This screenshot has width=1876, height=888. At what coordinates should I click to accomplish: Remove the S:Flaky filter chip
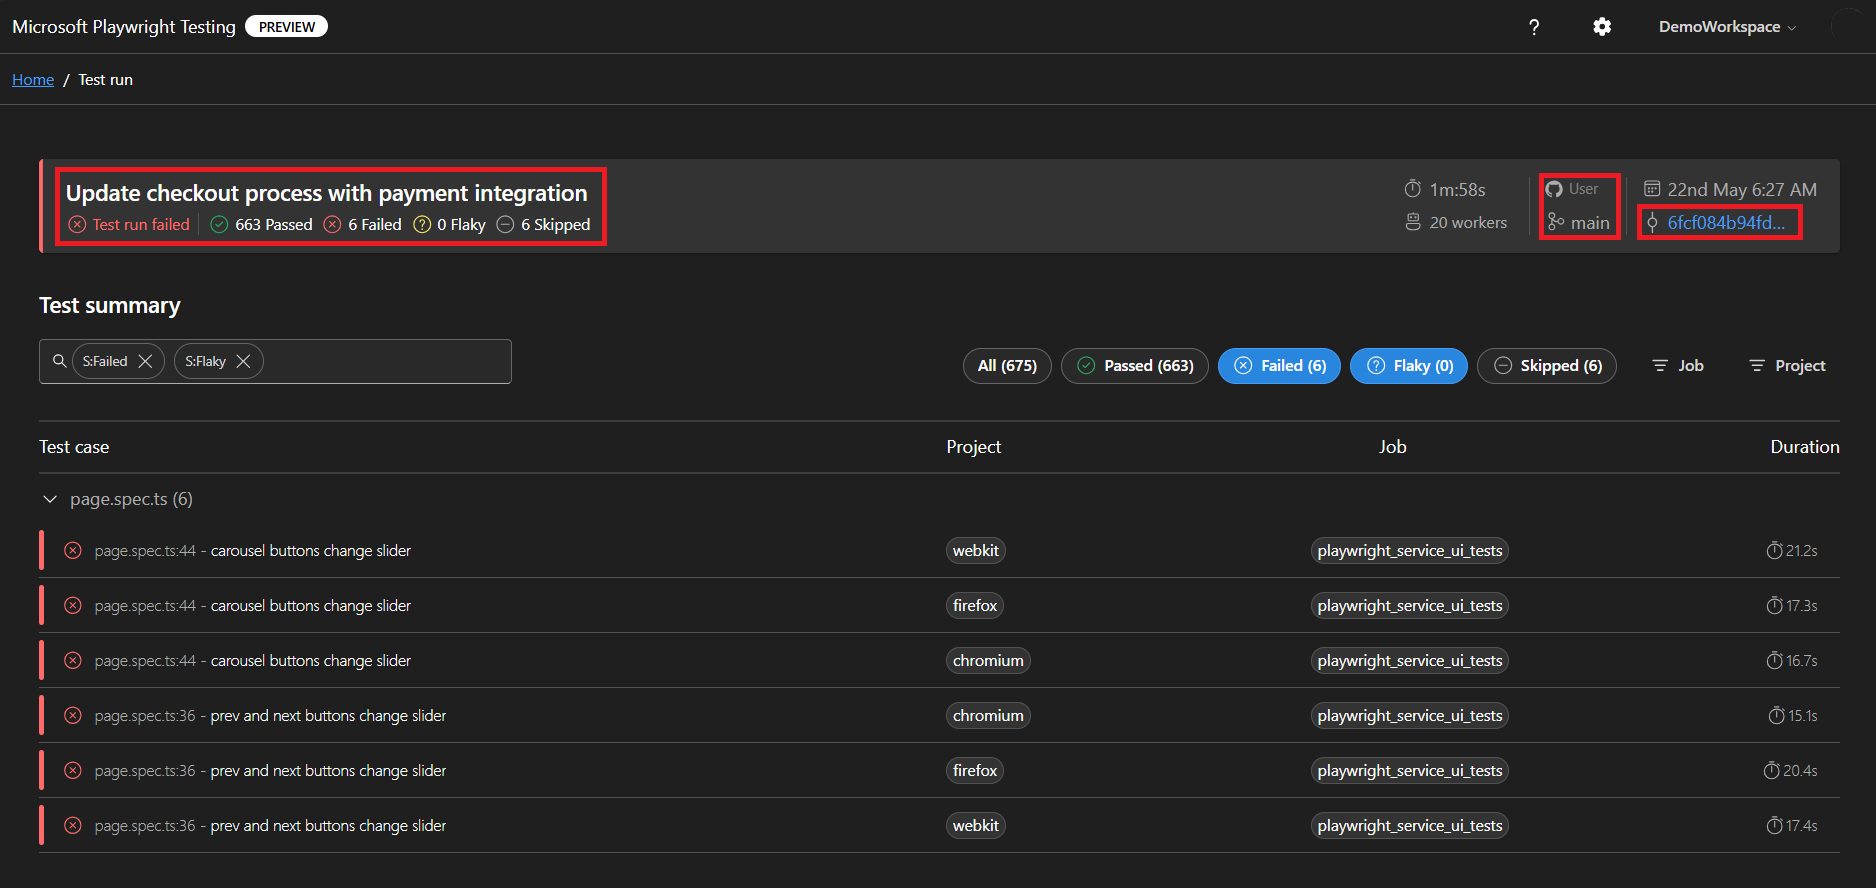tap(243, 361)
